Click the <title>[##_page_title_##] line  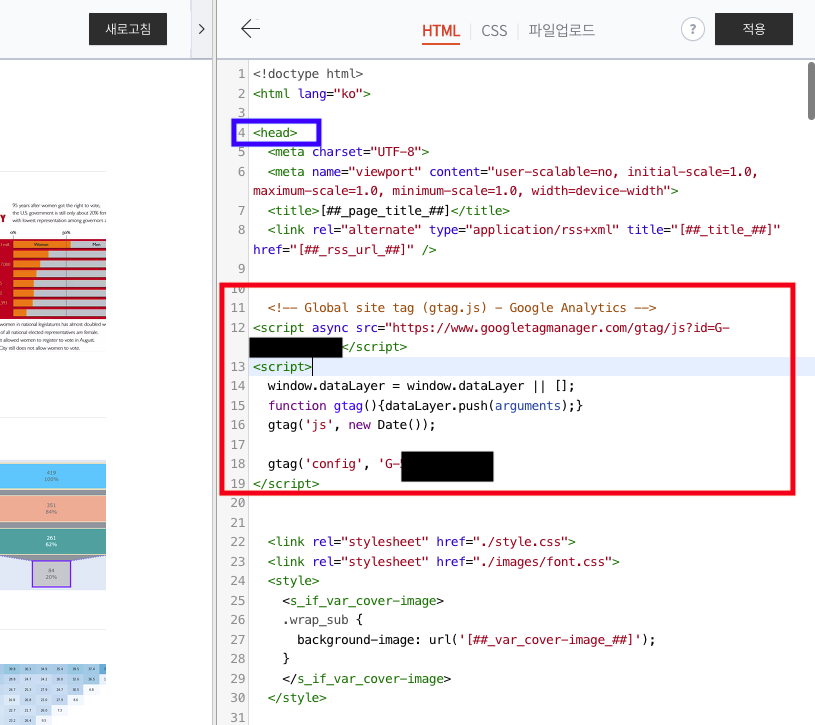pyautogui.click(x=389, y=210)
